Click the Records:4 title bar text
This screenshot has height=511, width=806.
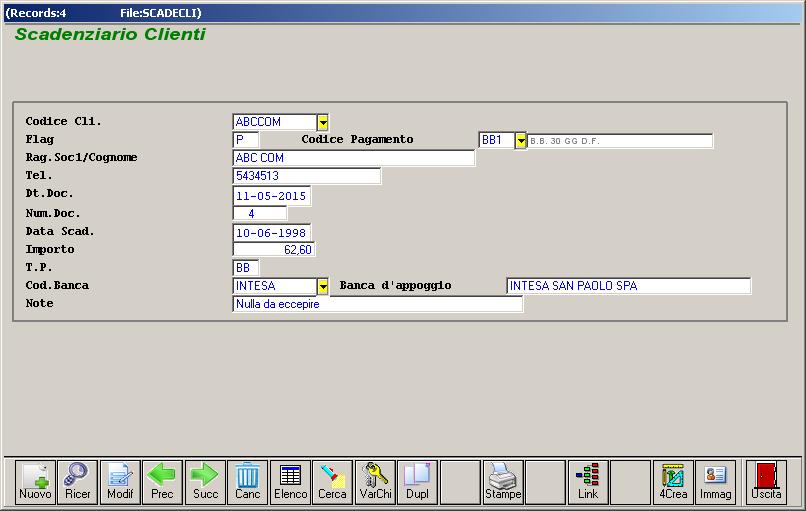tap(35, 13)
